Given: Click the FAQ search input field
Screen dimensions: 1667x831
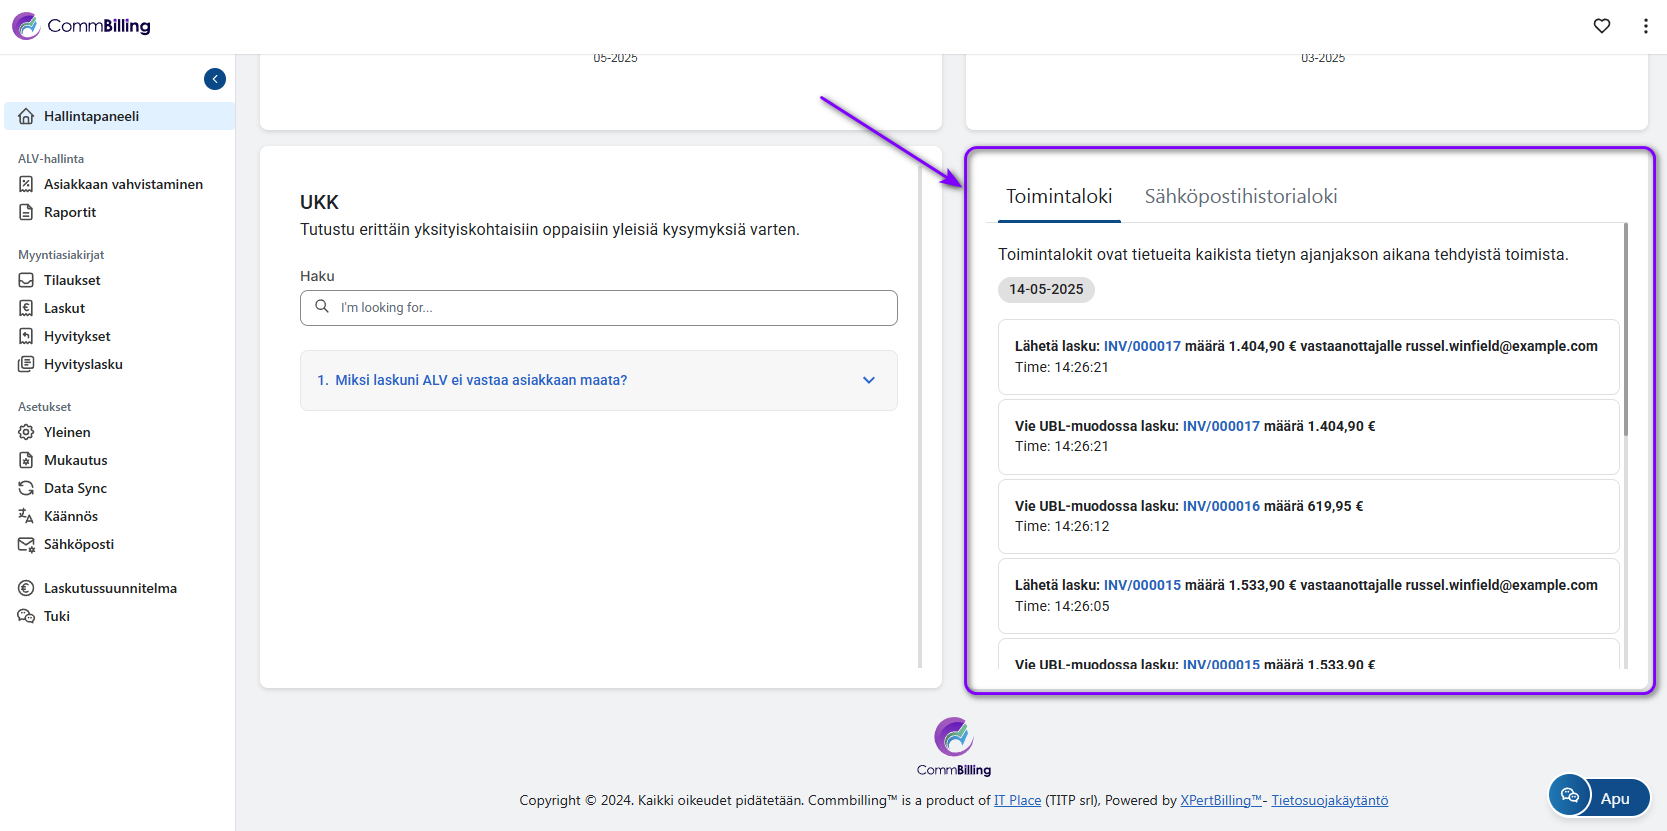Looking at the screenshot, I should 610,308.
